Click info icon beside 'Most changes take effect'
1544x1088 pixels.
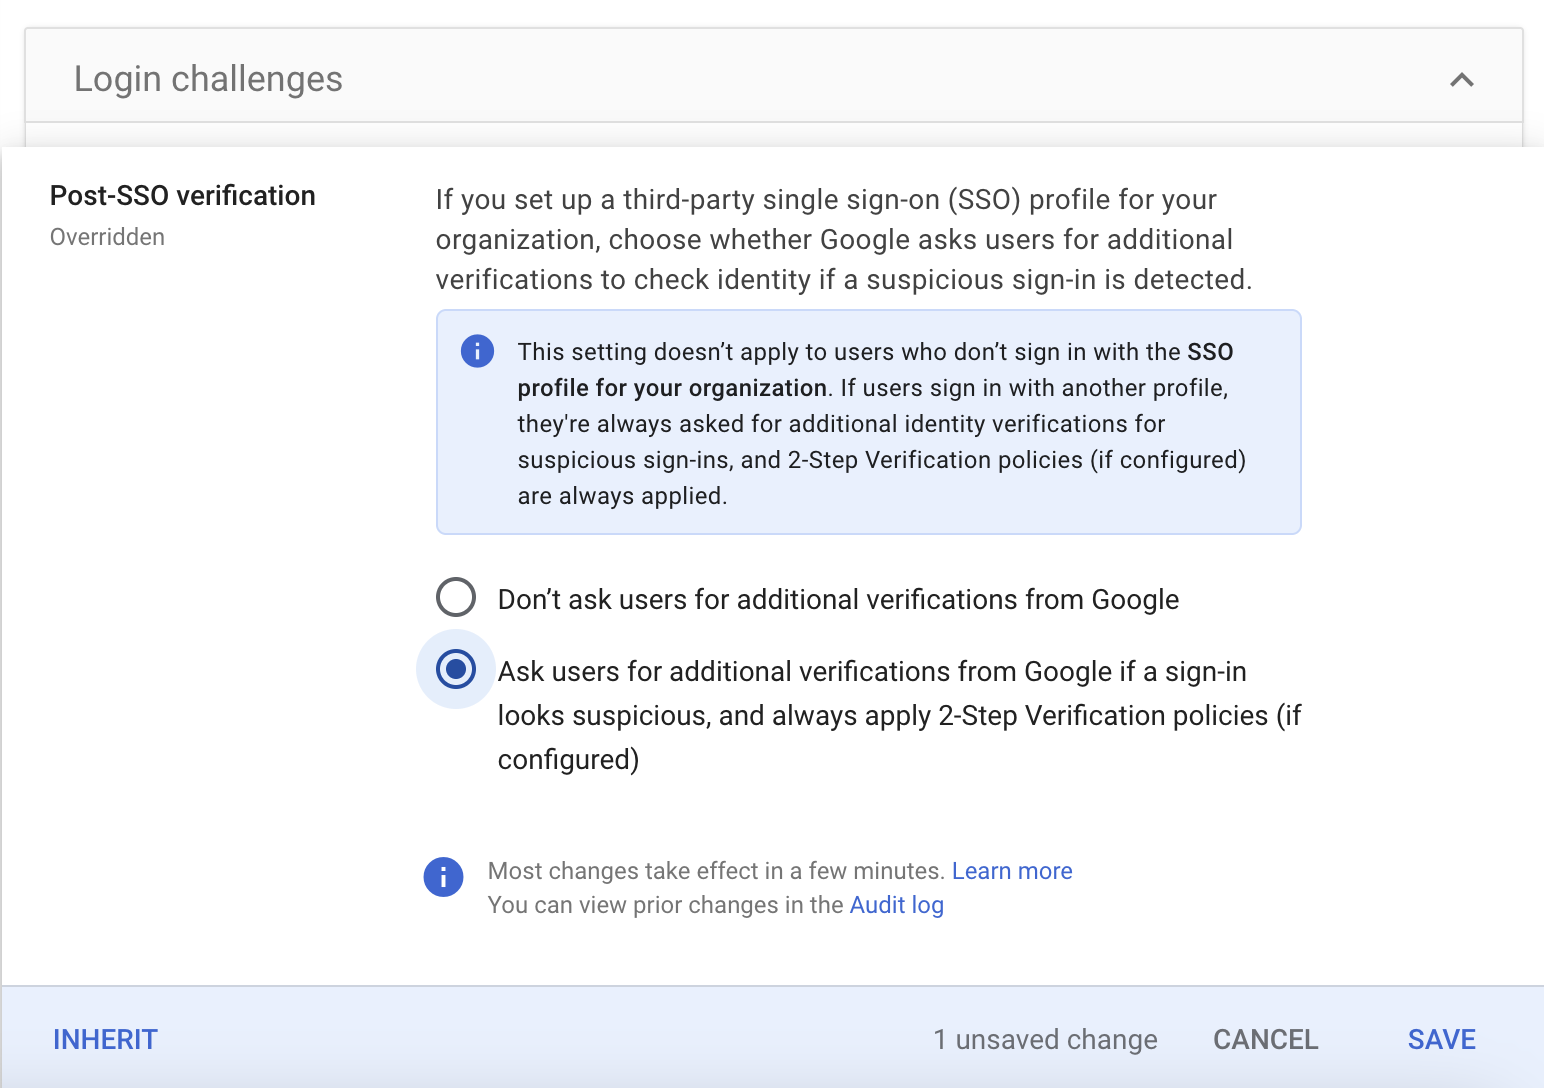[443, 877]
